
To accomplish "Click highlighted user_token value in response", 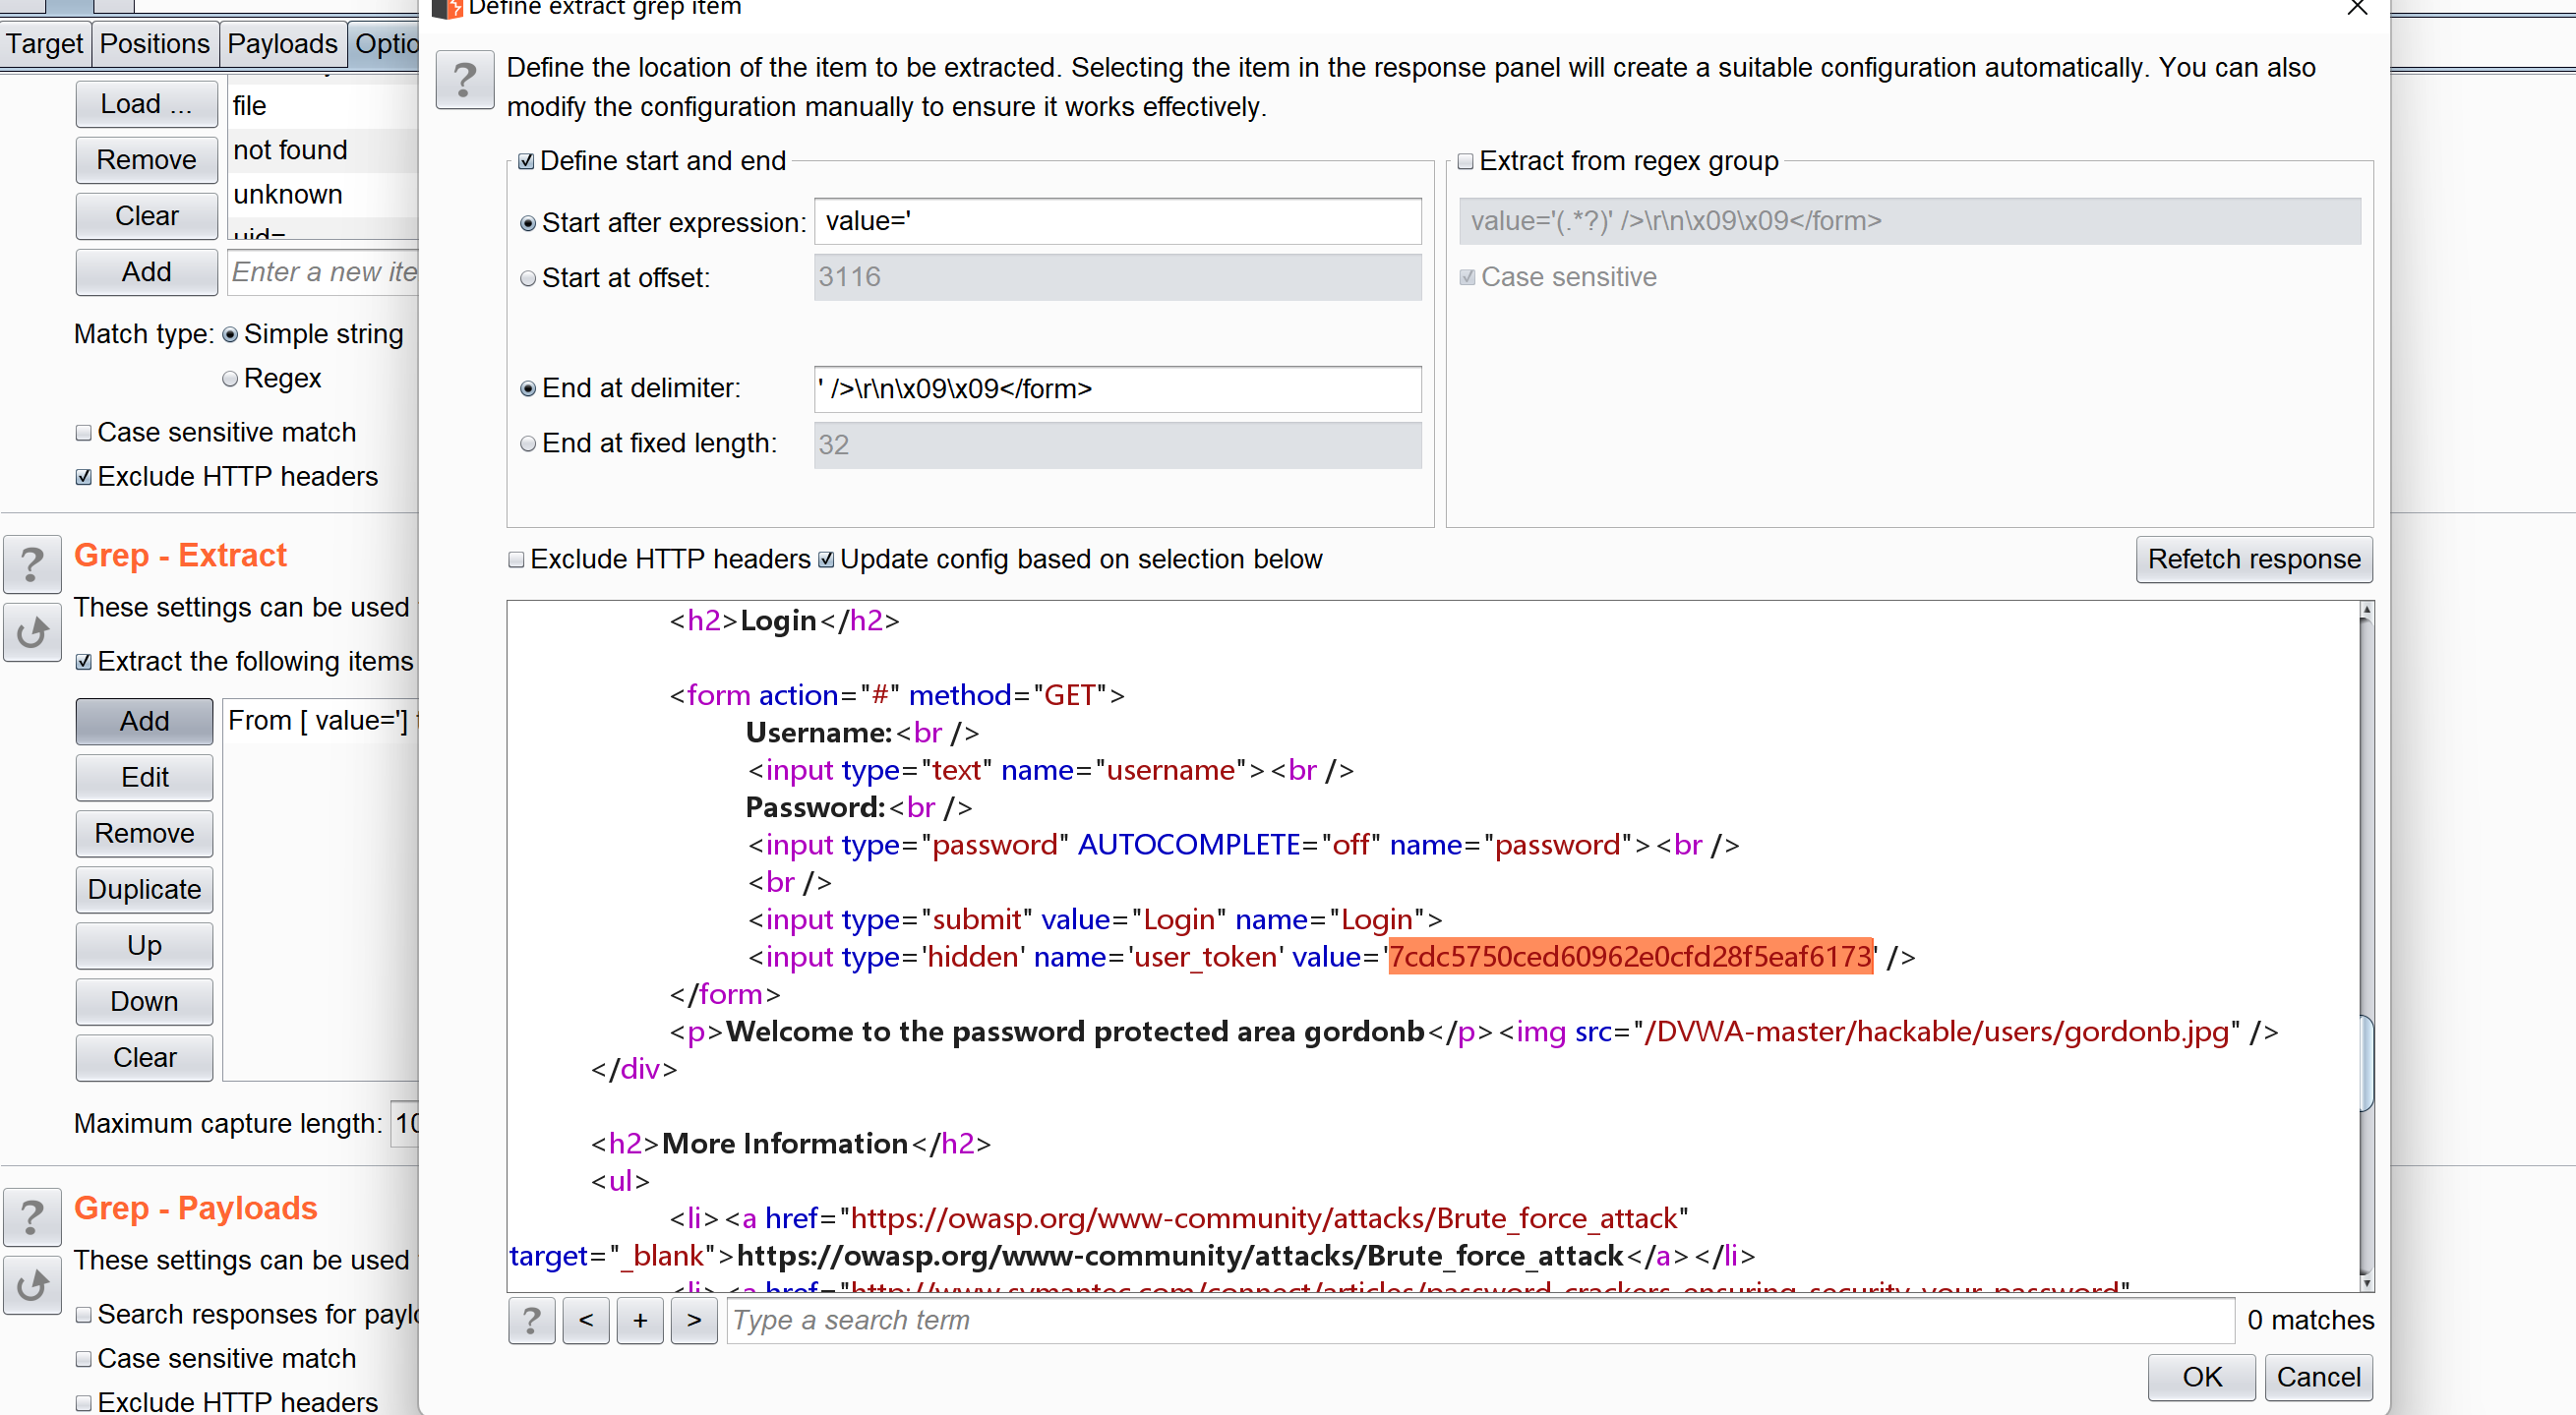I will click(1630, 956).
